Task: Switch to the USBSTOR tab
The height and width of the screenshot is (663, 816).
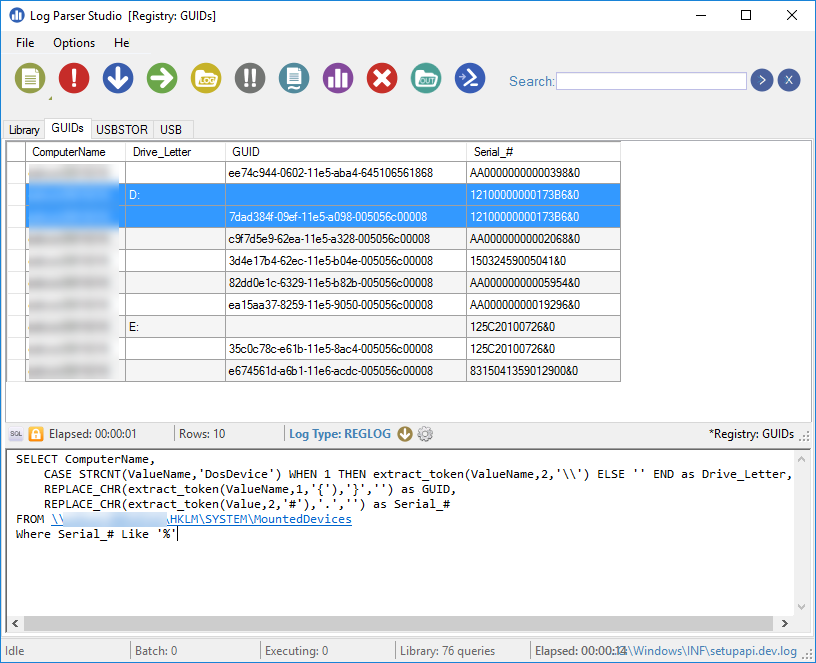Action: [122, 129]
